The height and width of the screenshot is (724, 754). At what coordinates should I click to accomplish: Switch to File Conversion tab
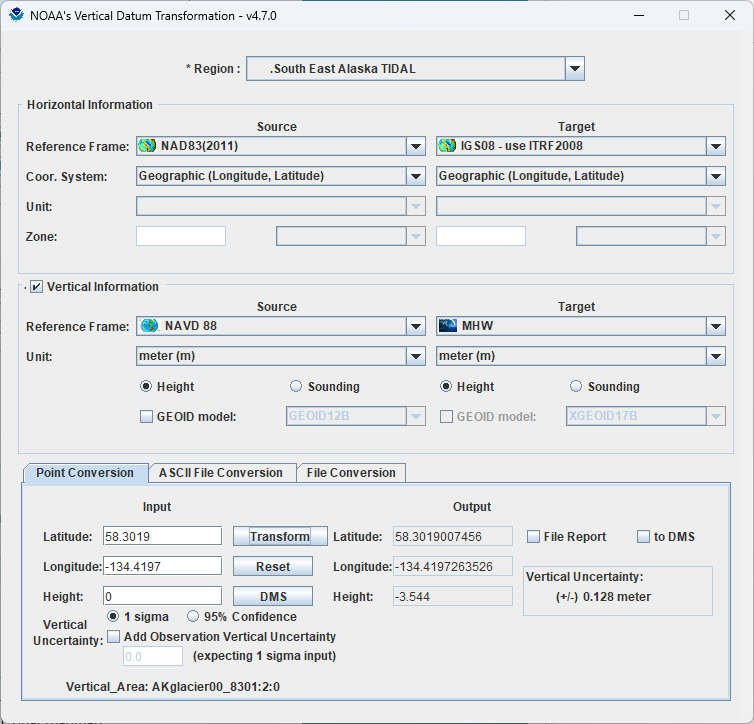click(351, 473)
